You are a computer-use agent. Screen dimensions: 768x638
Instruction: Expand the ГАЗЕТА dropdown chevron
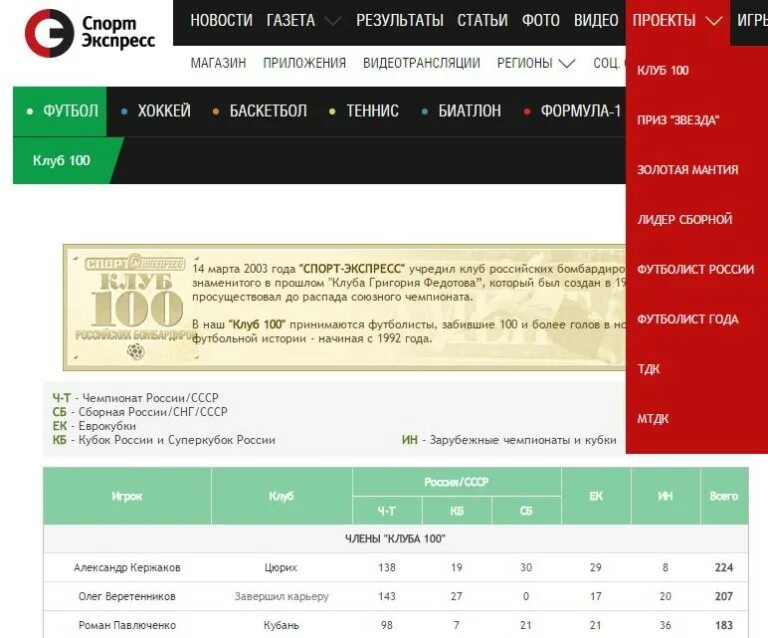pos(333,22)
